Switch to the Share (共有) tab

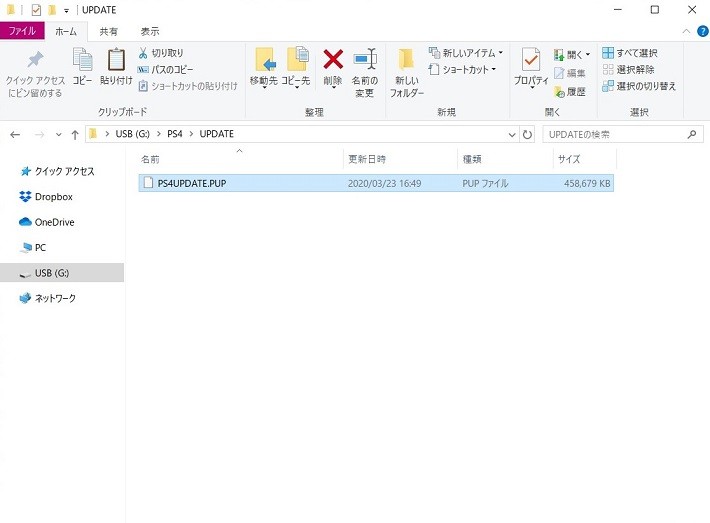108,31
